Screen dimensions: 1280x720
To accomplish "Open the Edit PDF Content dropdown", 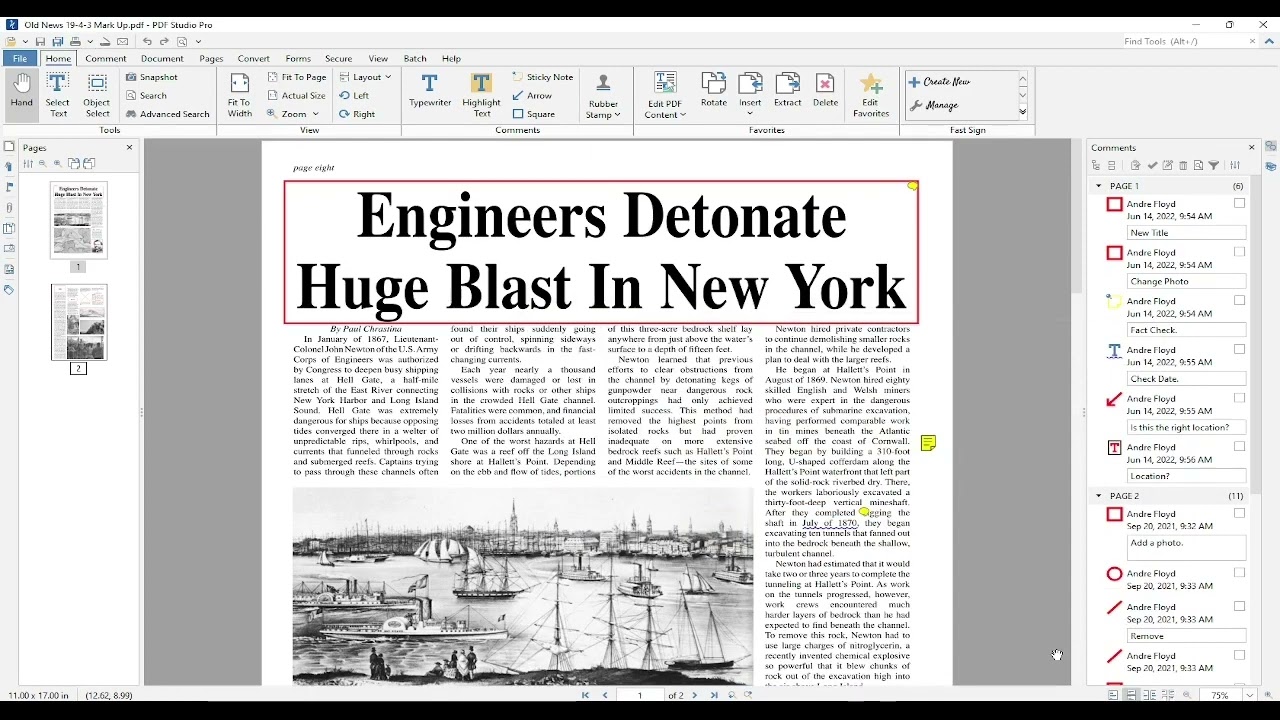I will 665,96.
